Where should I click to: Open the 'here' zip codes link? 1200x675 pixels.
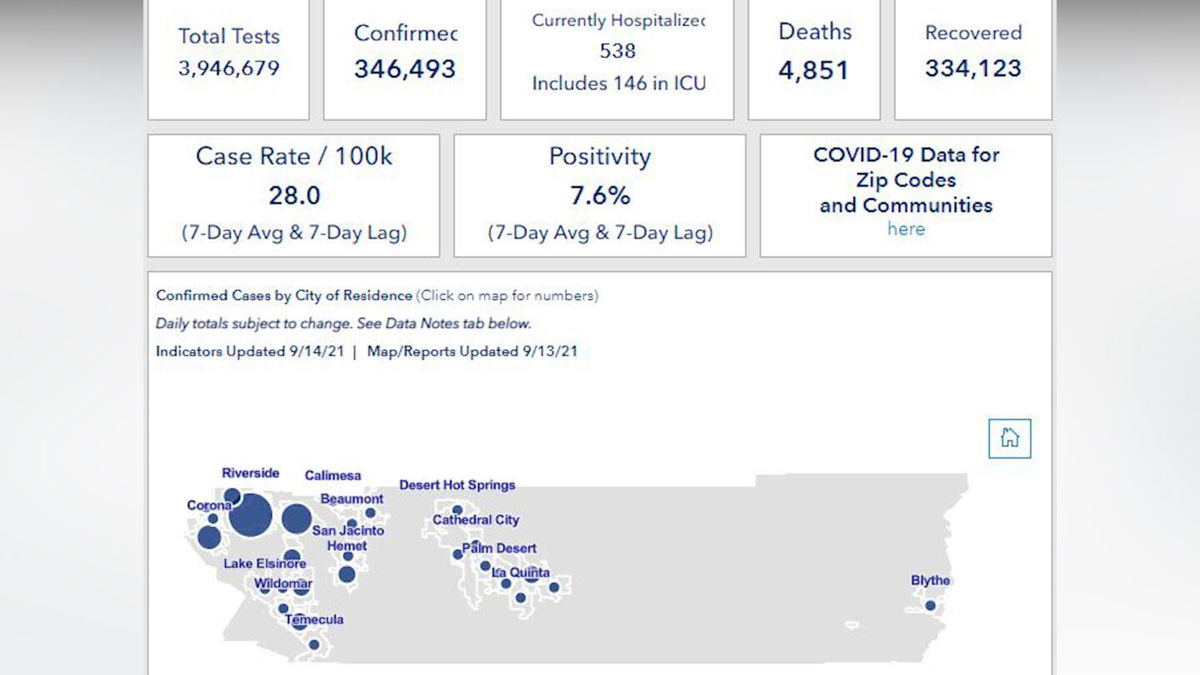(x=906, y=229)
